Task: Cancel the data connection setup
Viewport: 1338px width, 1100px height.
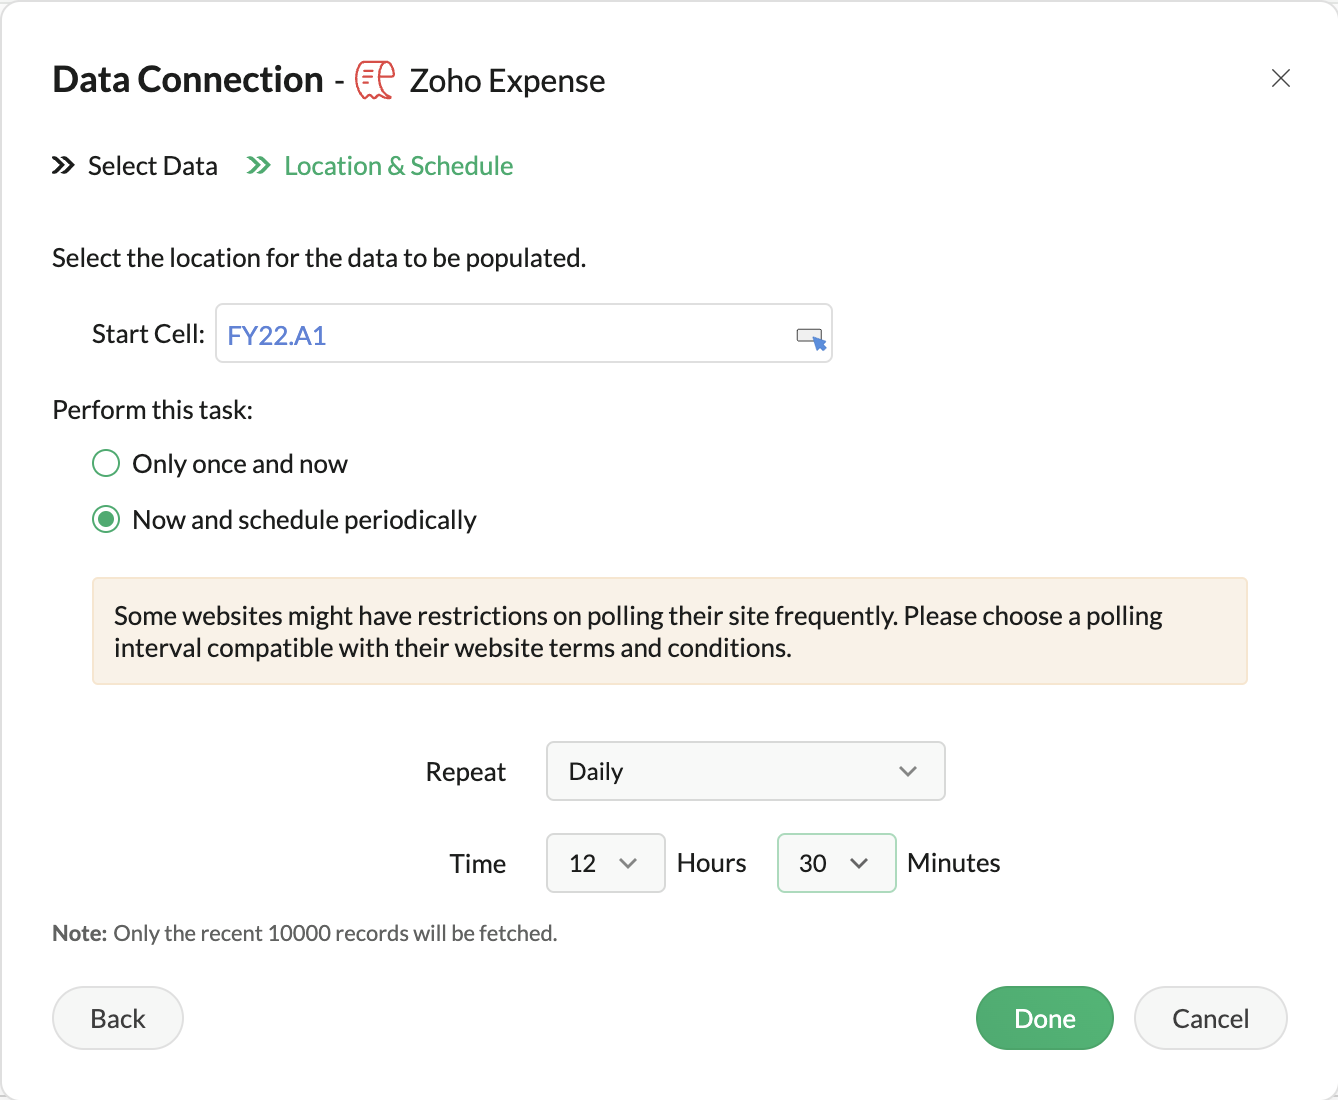Action: click(x=1211, y=1018)
